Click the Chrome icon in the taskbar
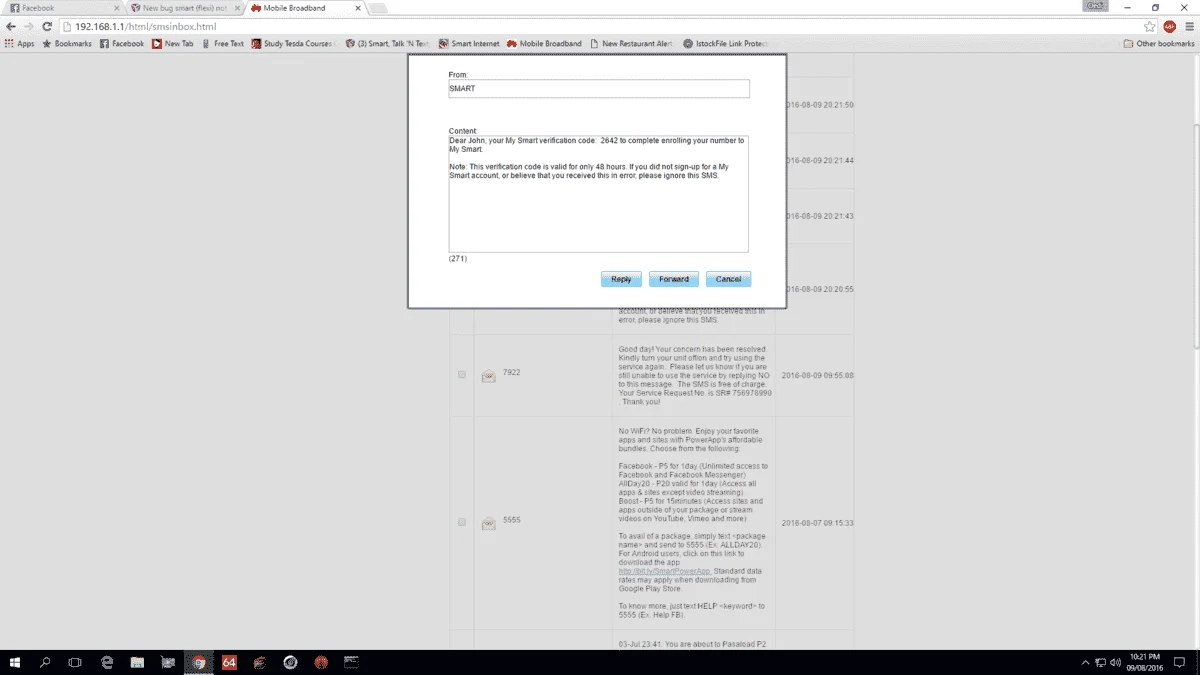 pyautogui.click(x=199, y=662)
